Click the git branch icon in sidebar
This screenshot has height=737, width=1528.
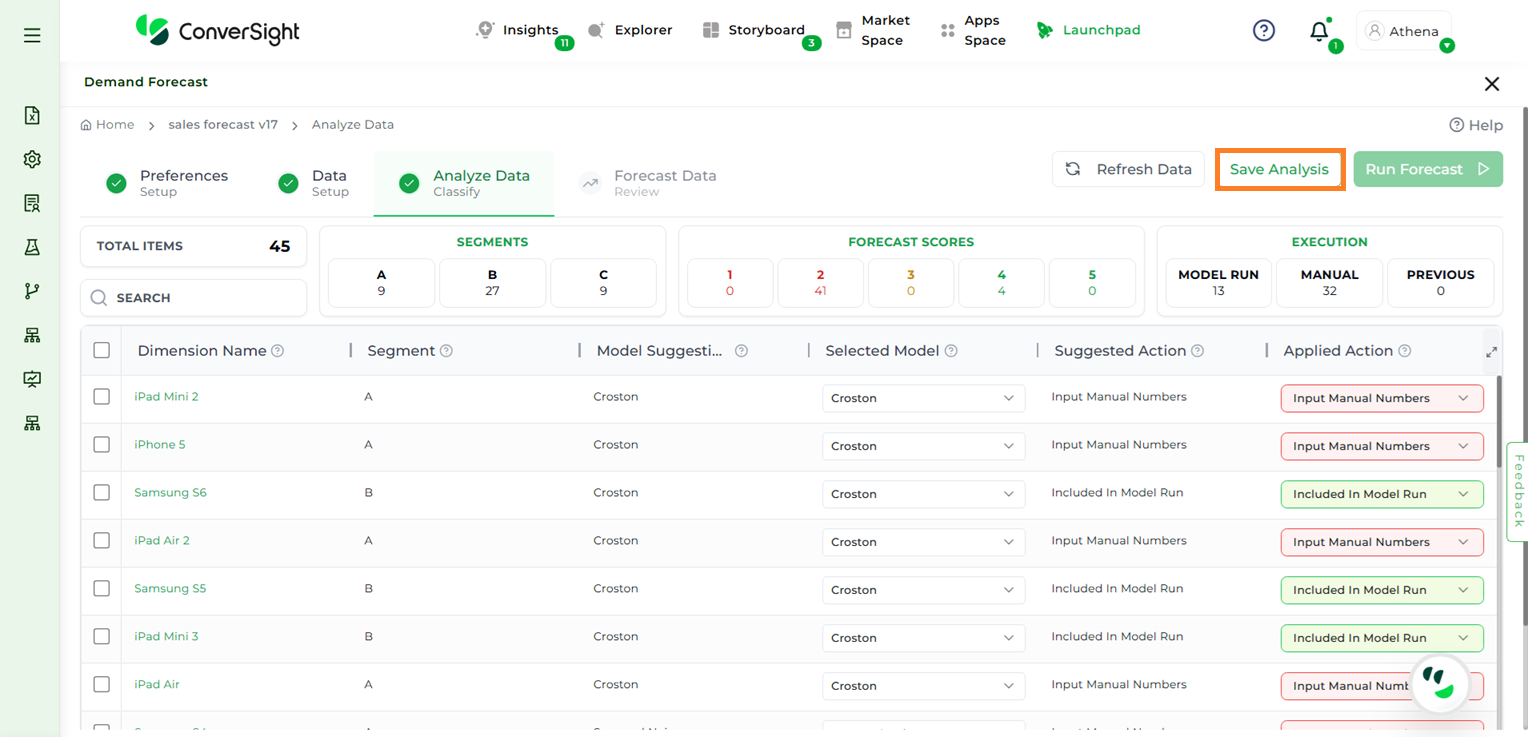(32, 291)
